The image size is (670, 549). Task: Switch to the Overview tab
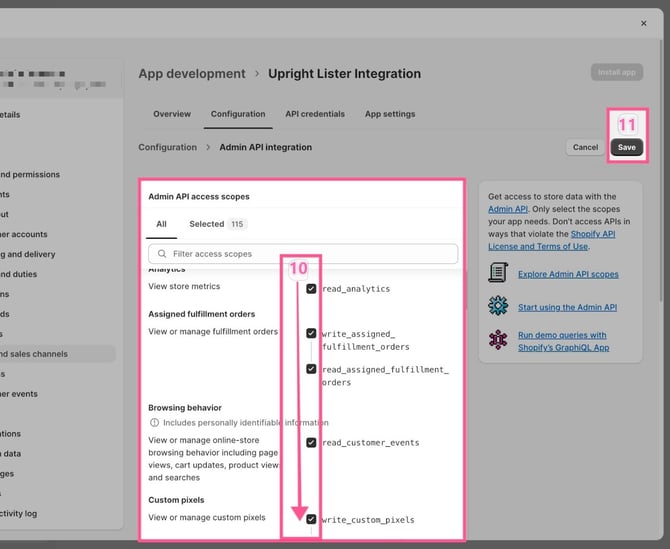172,114
